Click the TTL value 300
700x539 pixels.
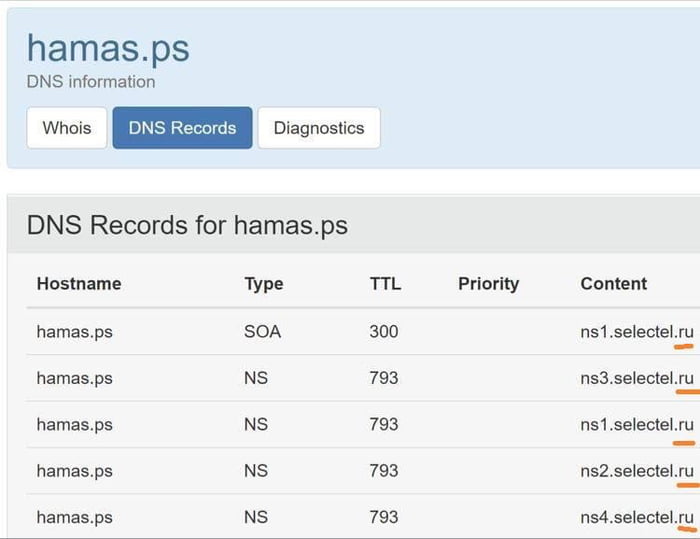(384, 331)
